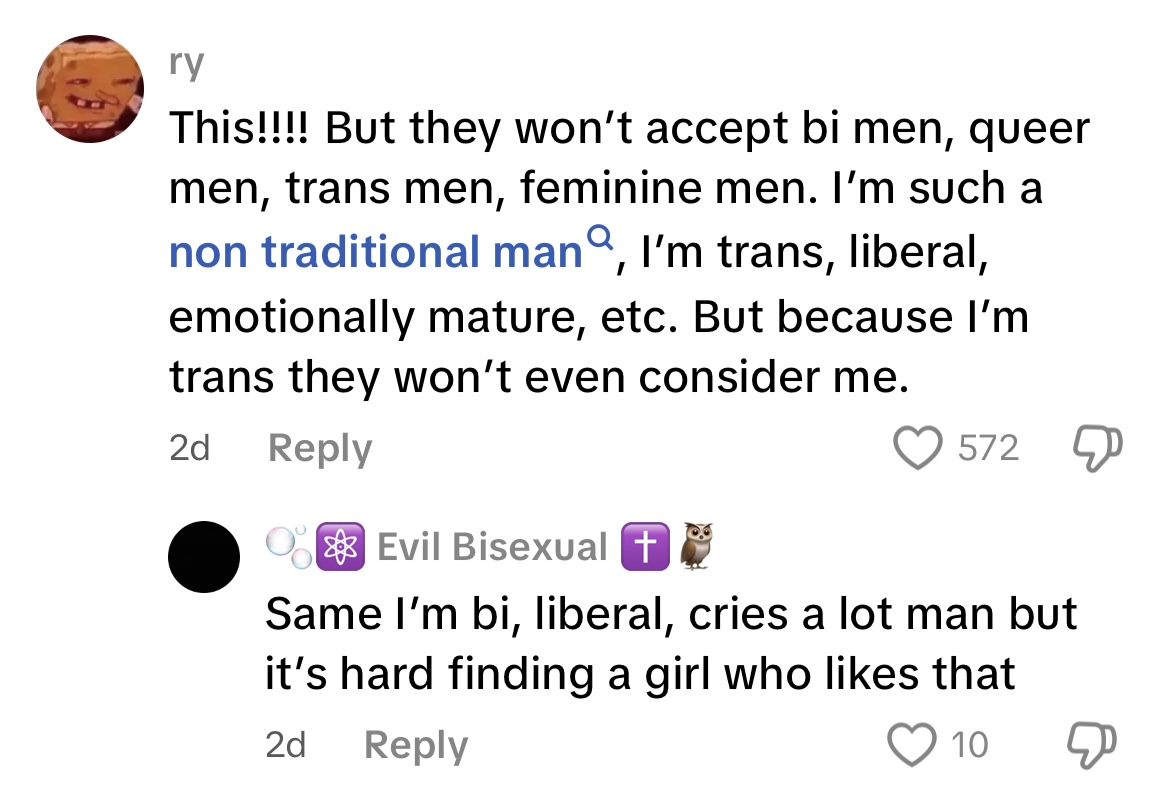This screenshot has width=1170, height=805.
Task: Click the 10 like count on reply
Action: [969, 745]
